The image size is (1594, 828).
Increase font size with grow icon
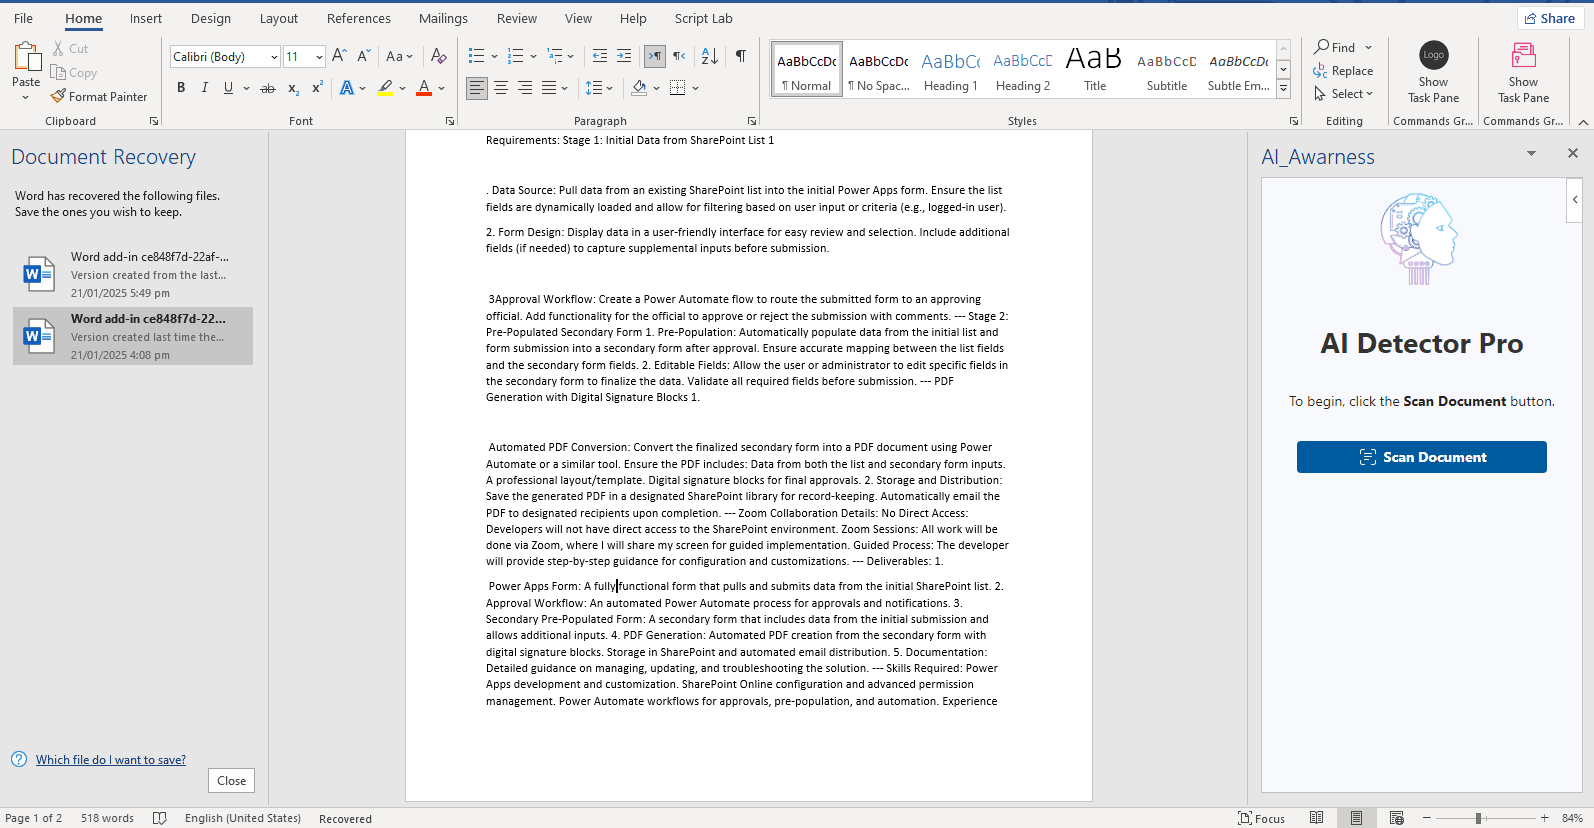coord(339,57)
